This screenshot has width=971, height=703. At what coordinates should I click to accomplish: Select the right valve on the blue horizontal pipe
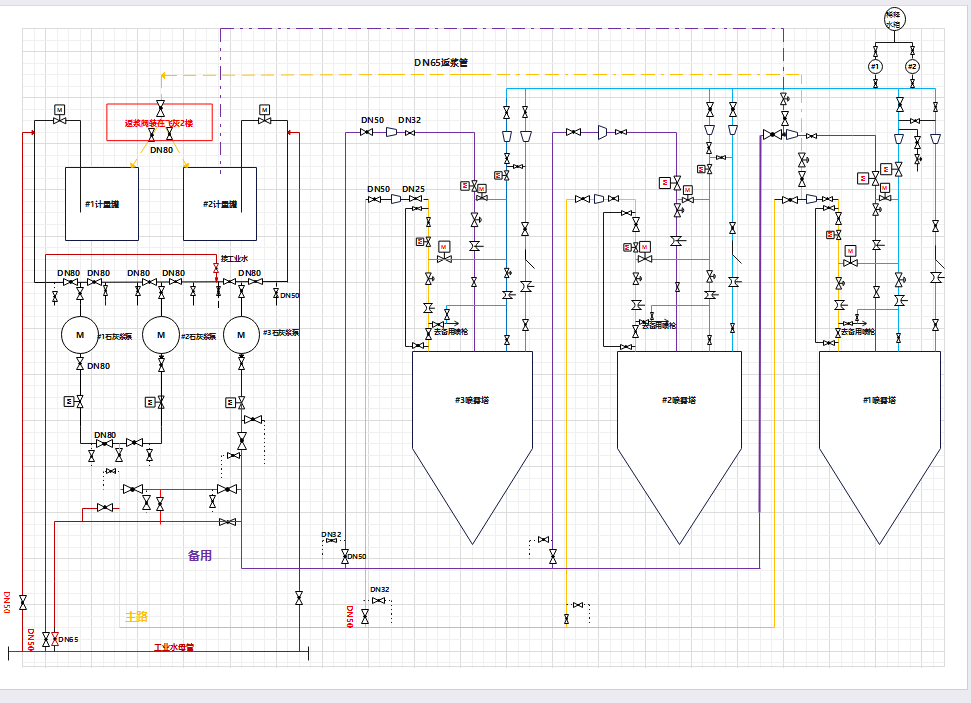click(227, 489)
